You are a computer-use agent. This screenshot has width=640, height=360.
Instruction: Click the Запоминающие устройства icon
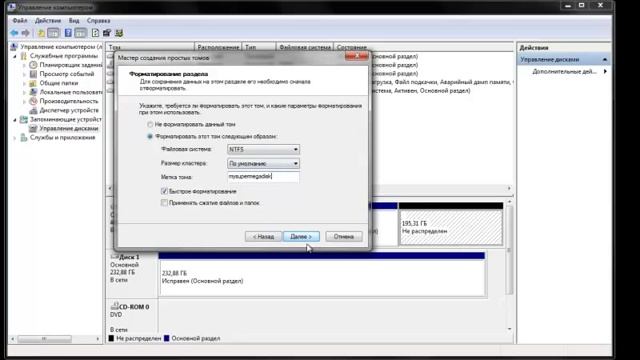pyautogui.click(x=24, y=119)
